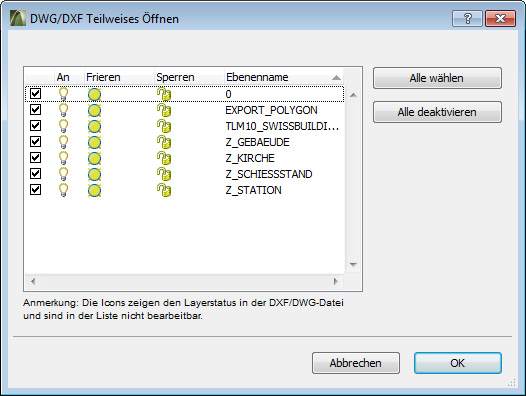Click the lock icon for TLM10_SWISSBUILDI layer
The height and width of the screenshot is (396, 526).
point(164,126)
